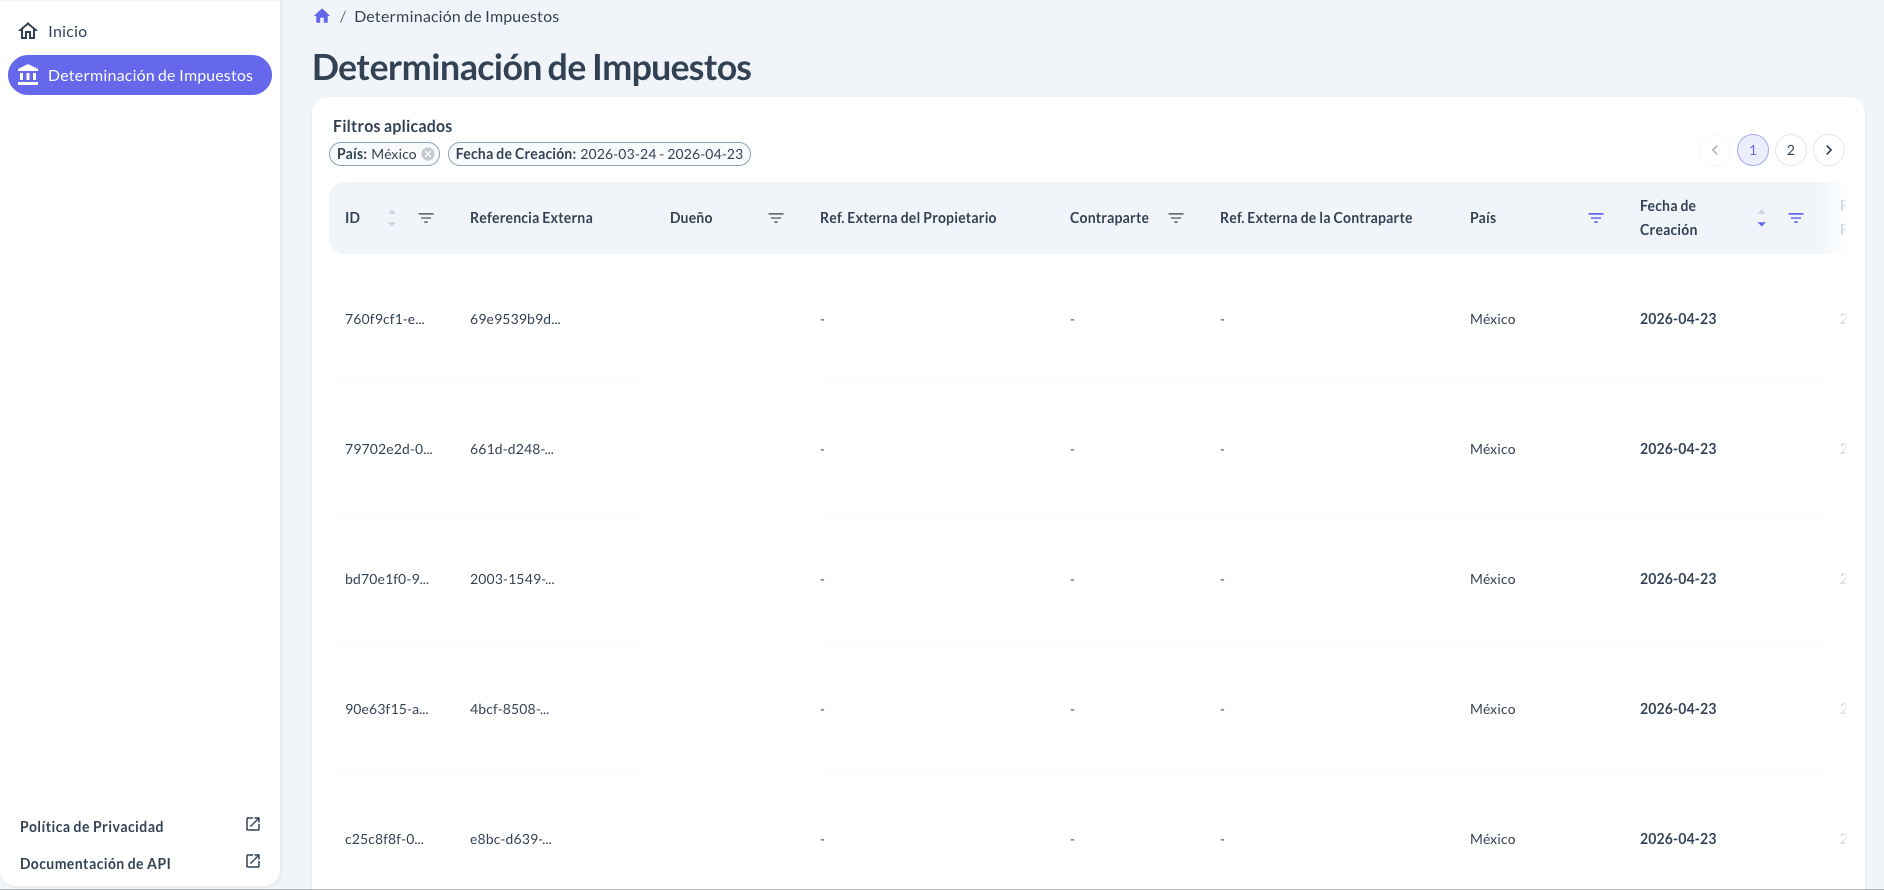Viewport: 1884px width, 890px height.
Task: Click the Filtros aplicados label
Action: (392, 126)
